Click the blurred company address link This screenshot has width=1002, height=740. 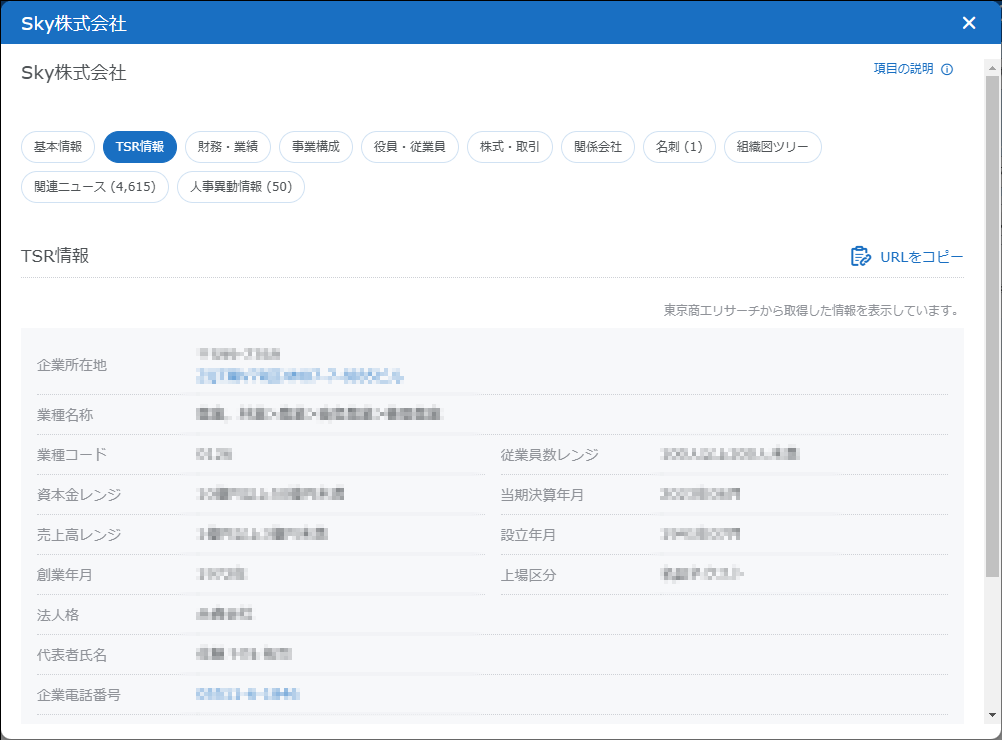pyautogui.click(x=300, y=376)
